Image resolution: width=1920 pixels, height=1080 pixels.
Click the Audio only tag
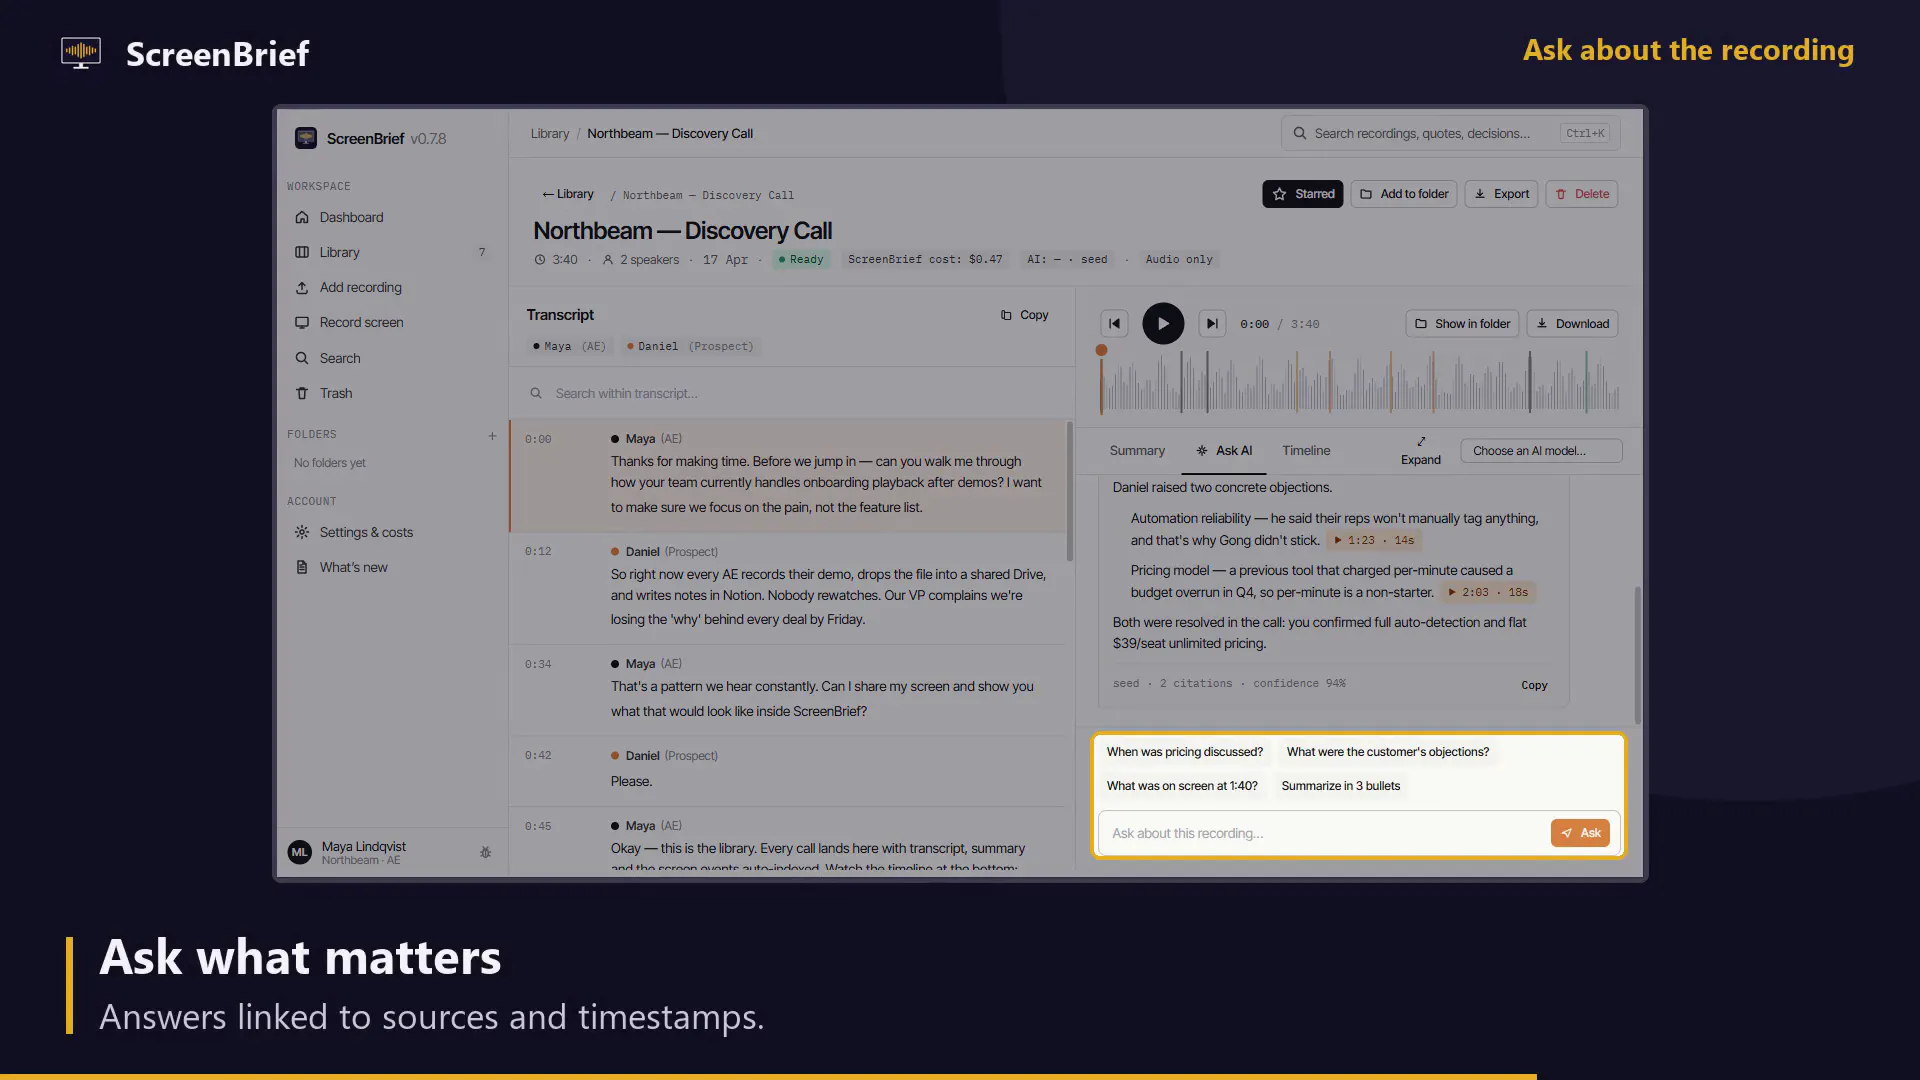(x=1178, y=260)
